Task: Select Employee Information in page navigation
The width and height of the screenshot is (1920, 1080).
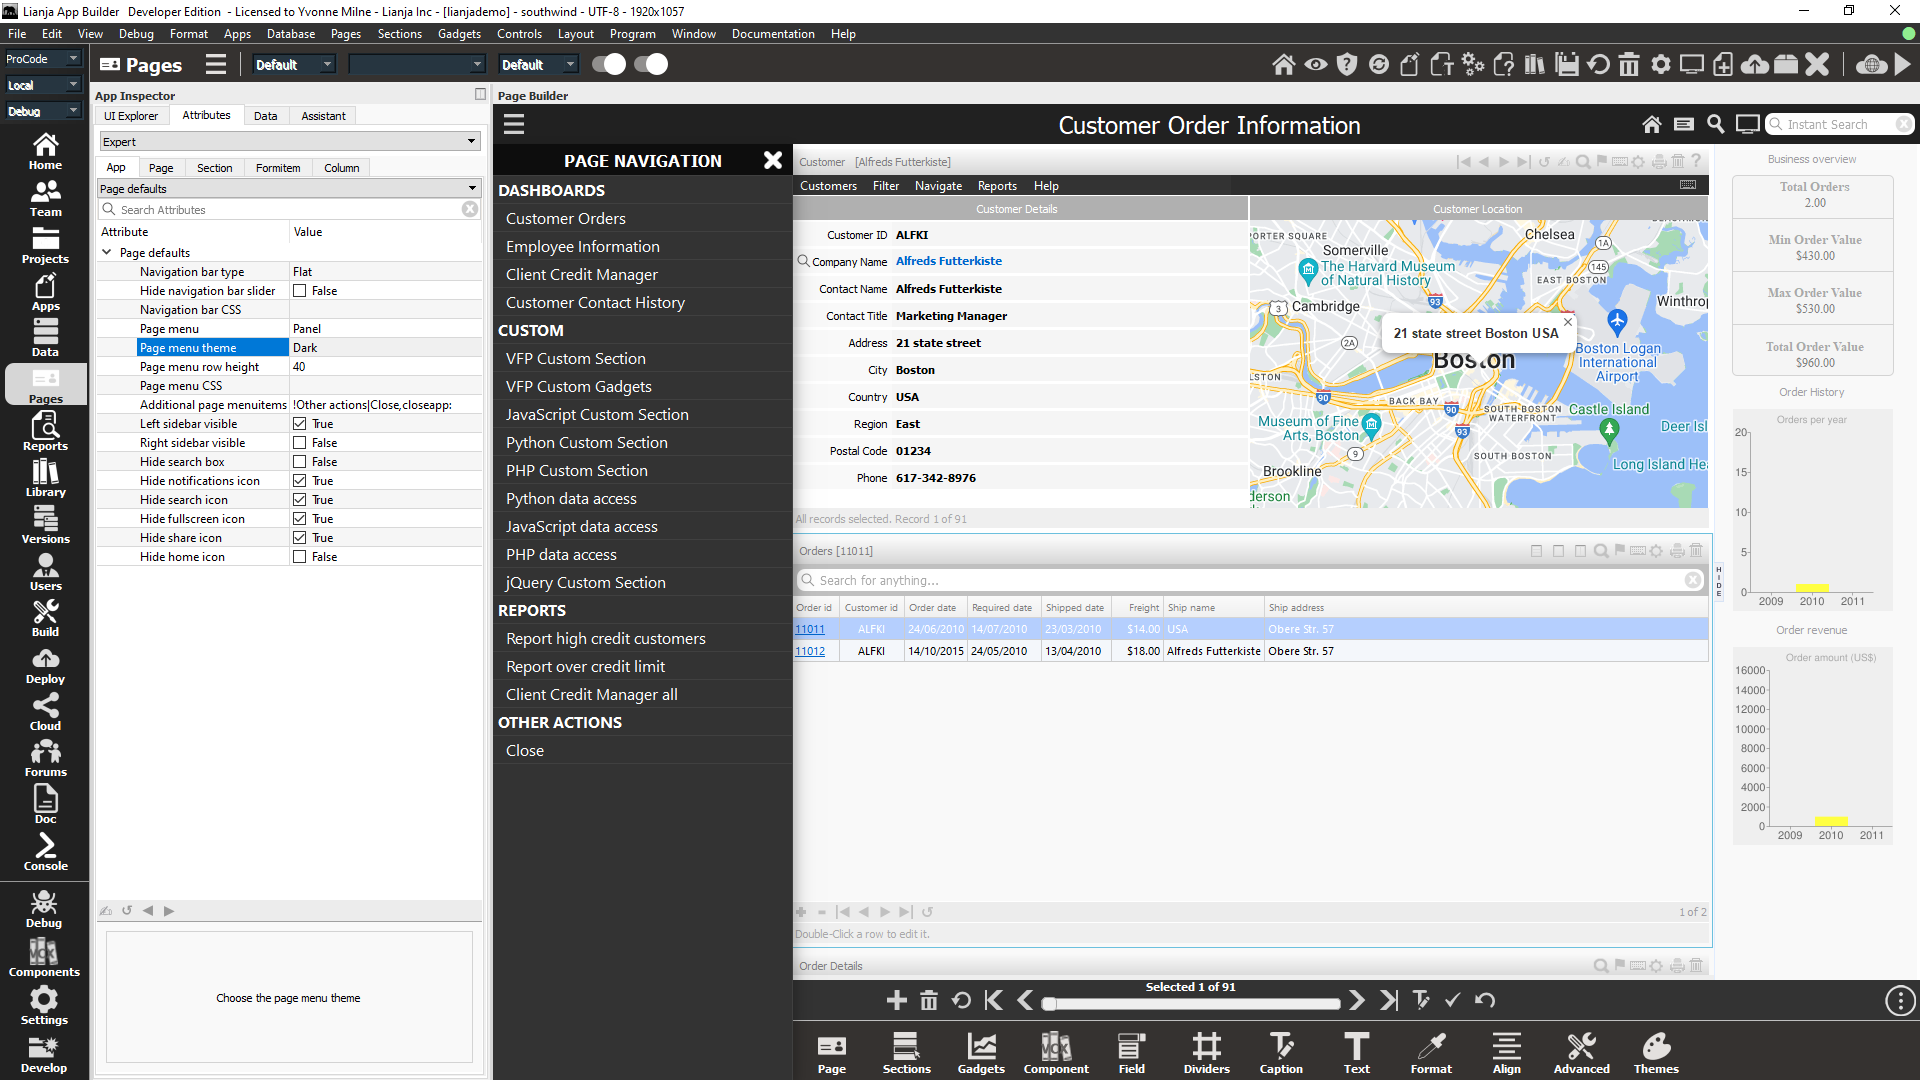Action: pos(582,247)
